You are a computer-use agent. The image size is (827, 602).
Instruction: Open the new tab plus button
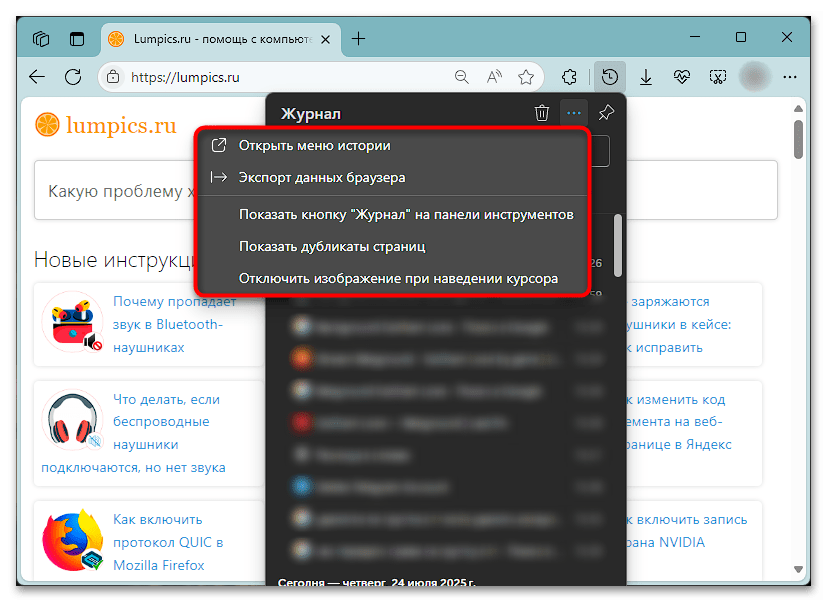pyautogui.click(x=357, y=39)
